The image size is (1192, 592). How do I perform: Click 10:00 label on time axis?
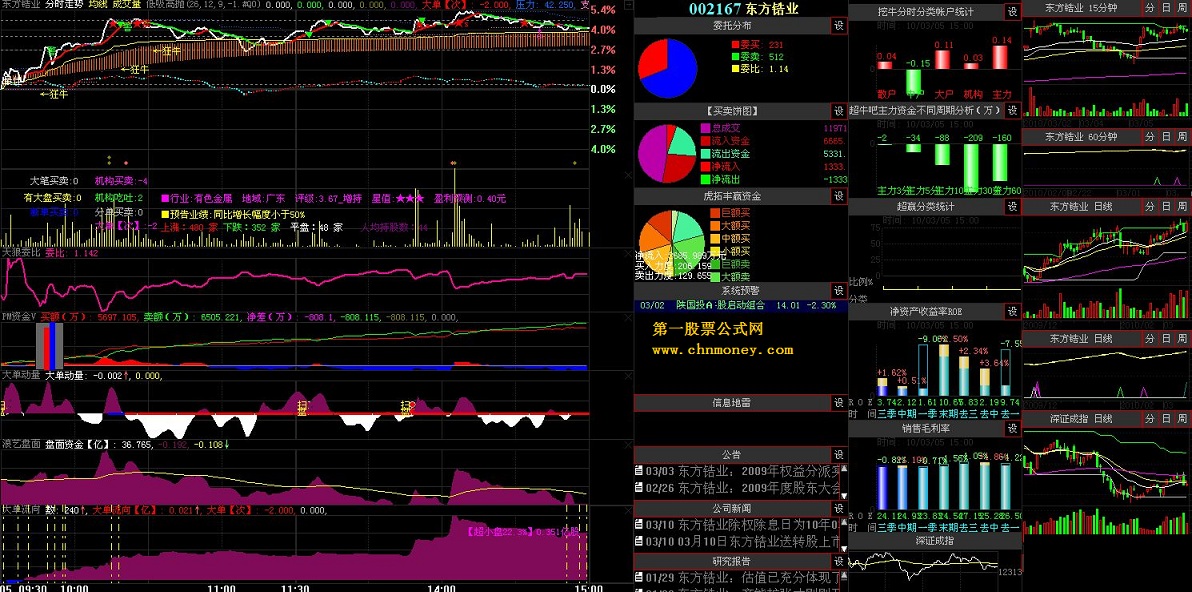tap(72, 587)
